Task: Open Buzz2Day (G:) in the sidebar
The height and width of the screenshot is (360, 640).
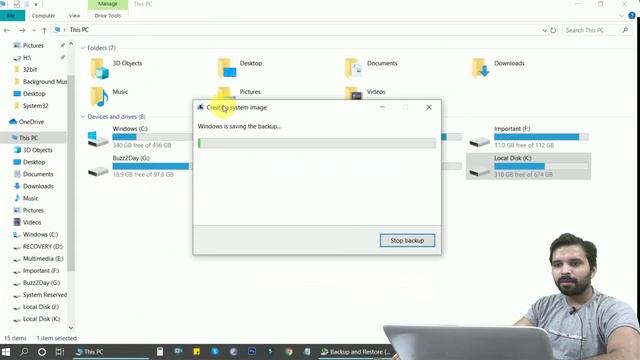Action: click(41, 282)
